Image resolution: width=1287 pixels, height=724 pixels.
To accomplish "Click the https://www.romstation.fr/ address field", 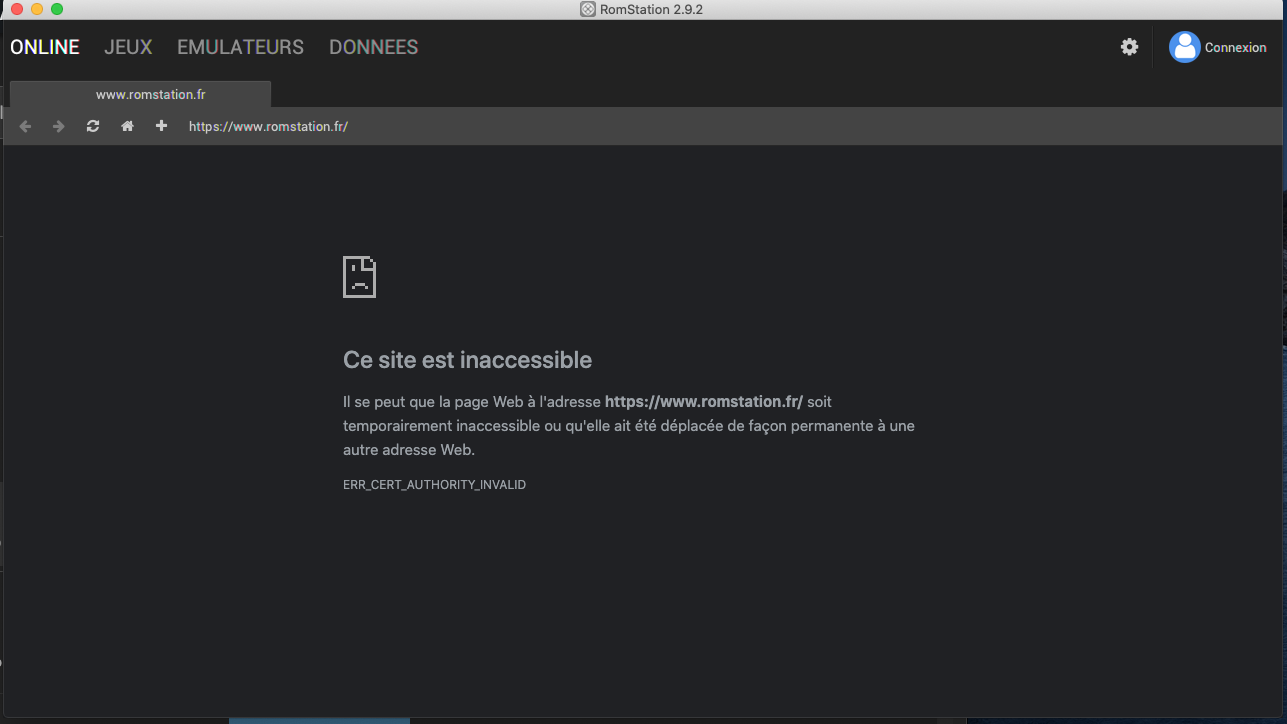I will [x=268, y=127].
